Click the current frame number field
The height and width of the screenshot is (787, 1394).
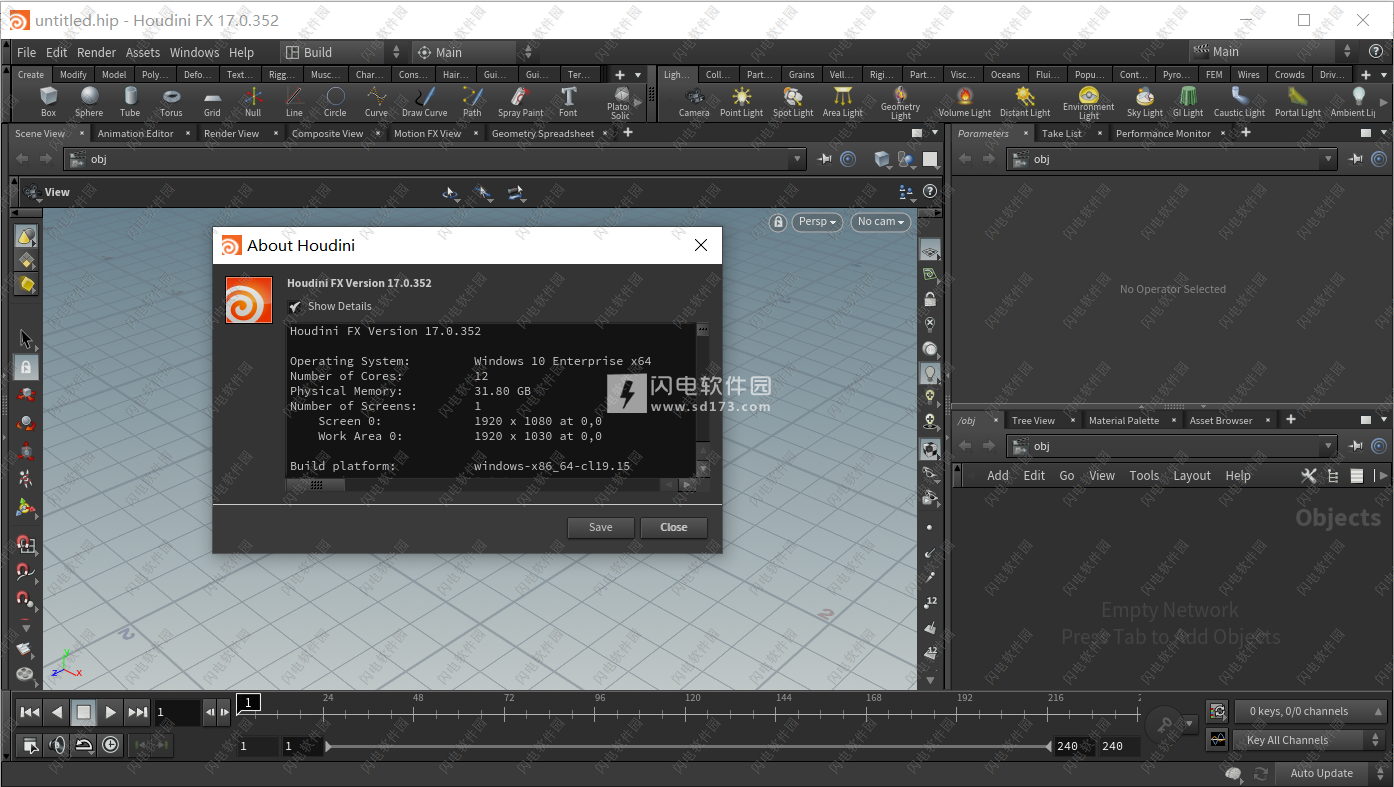pyautogui.click(x=177, y=712)
